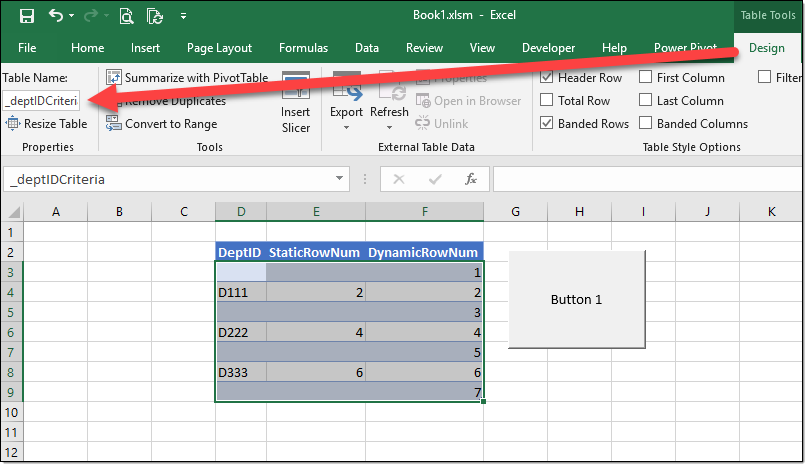
Task: Select column header A
Action: click(56, 211)
